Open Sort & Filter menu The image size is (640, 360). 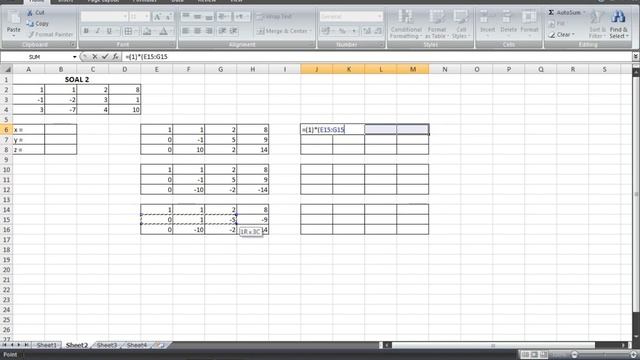(x=597, y=24)
